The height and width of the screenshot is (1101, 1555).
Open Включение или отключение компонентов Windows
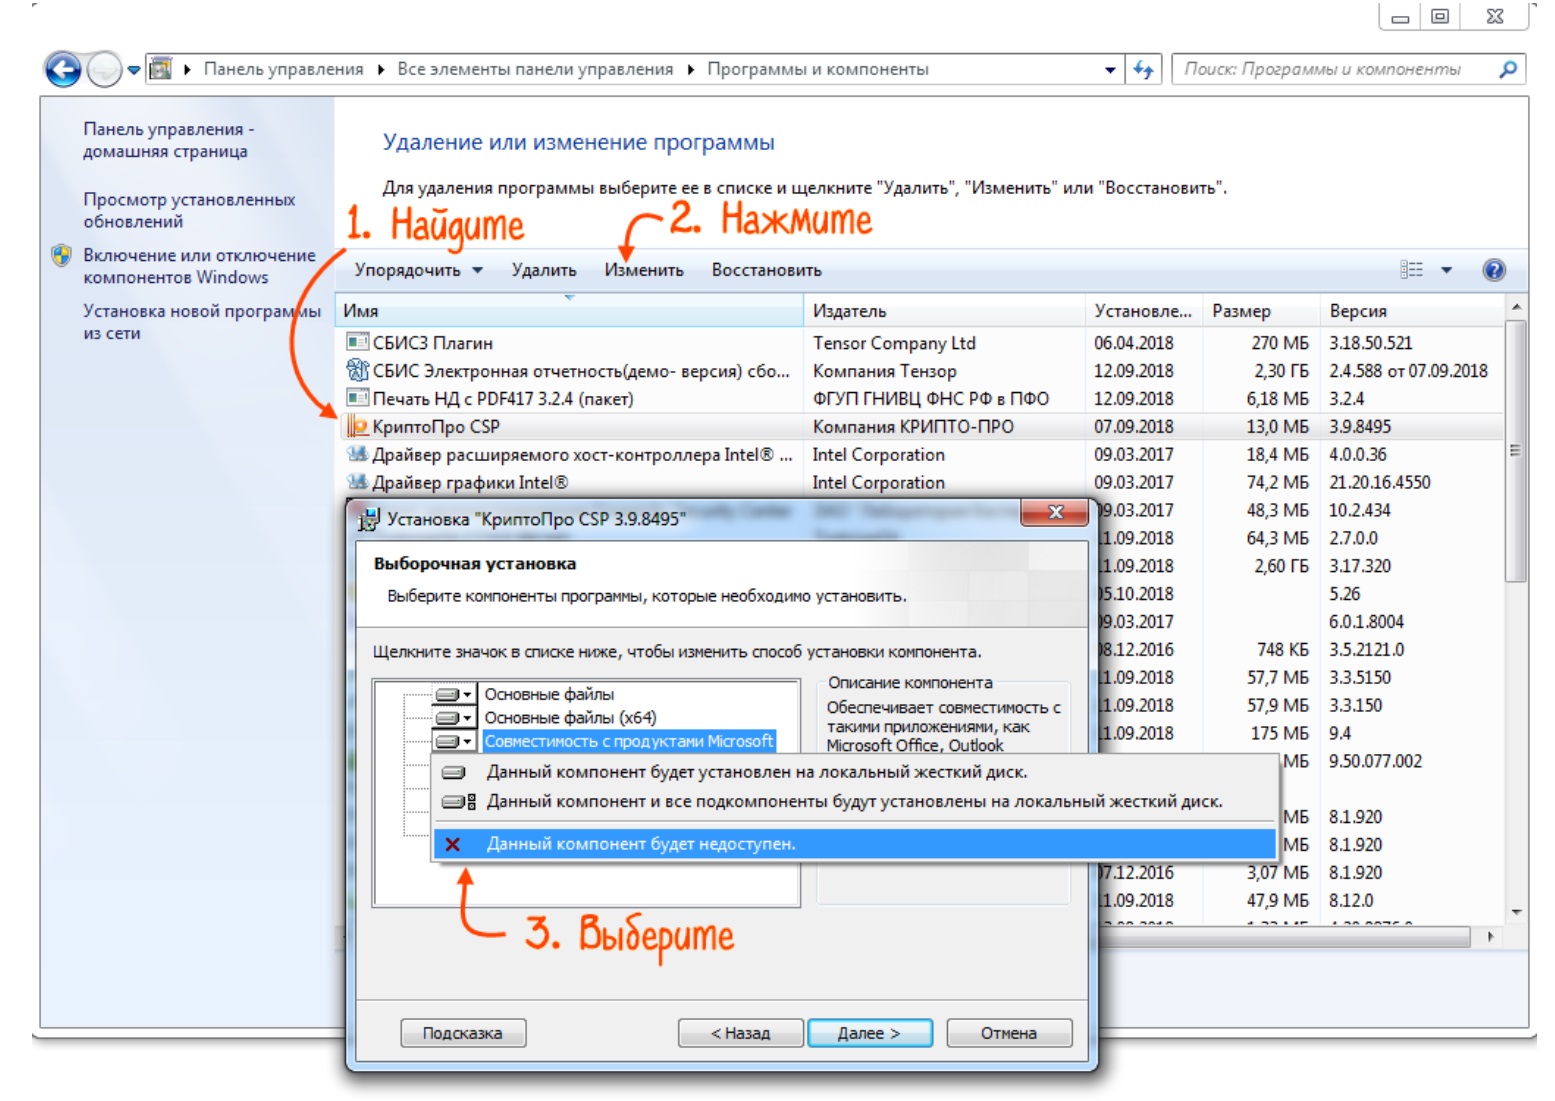click(199, 266)
